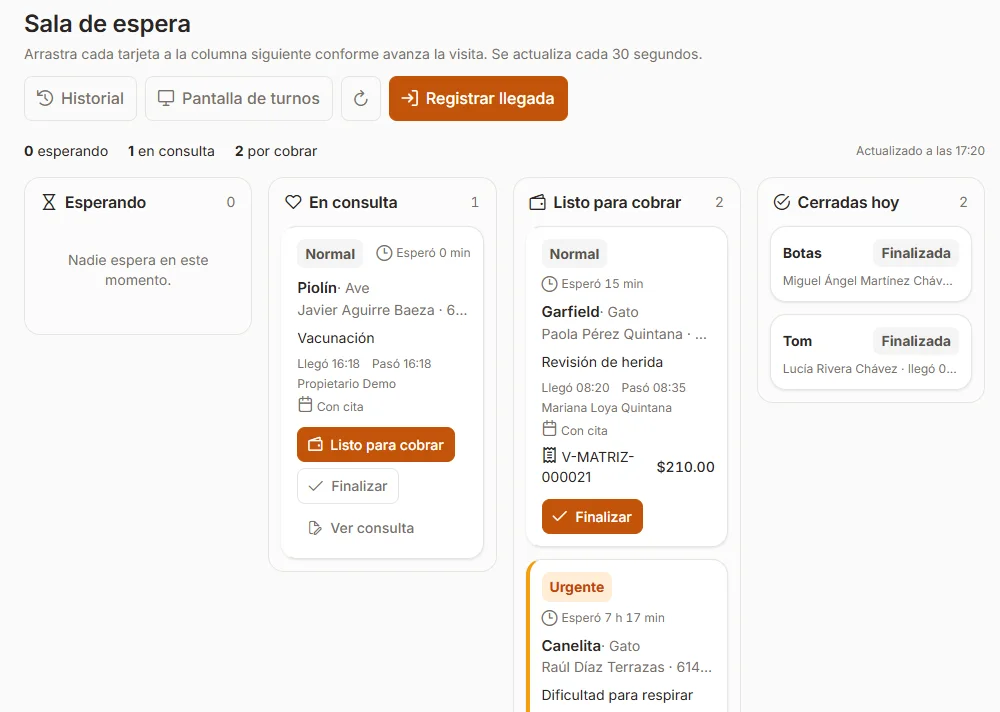Select the Canelita patient name
This screenshot has width=1000, height=712.
coord(571,646)
